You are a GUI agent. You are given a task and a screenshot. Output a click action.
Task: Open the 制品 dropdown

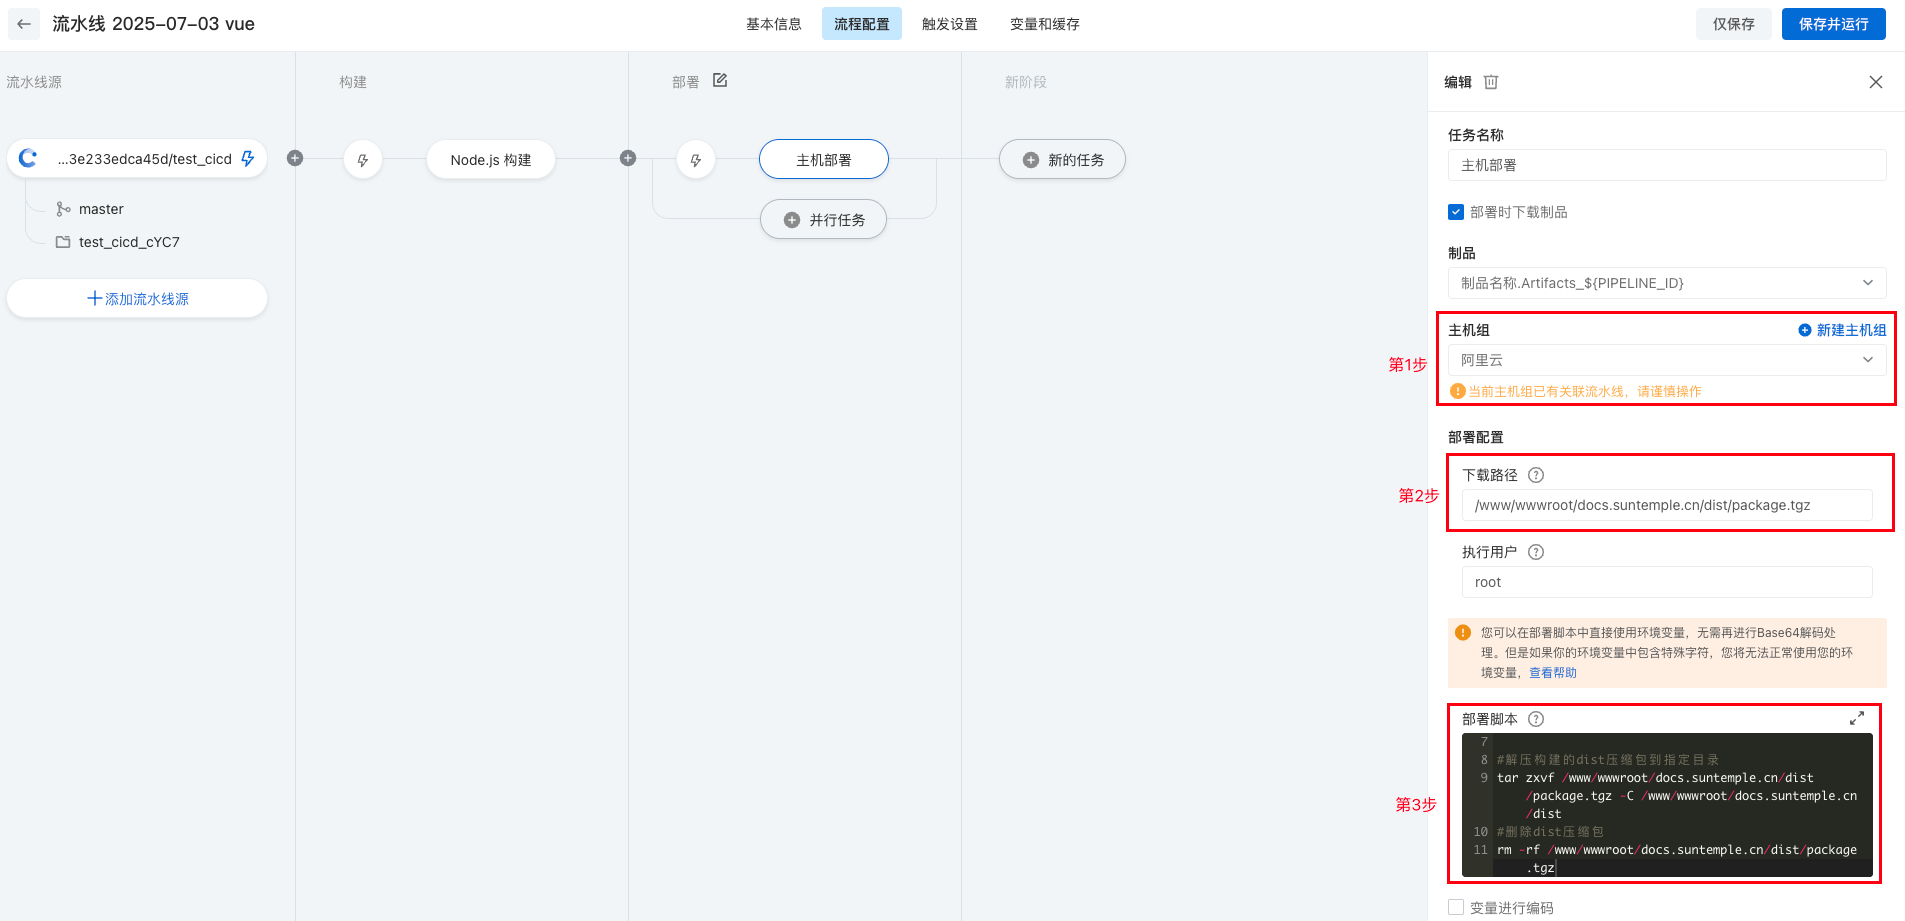click(1666, 283)
